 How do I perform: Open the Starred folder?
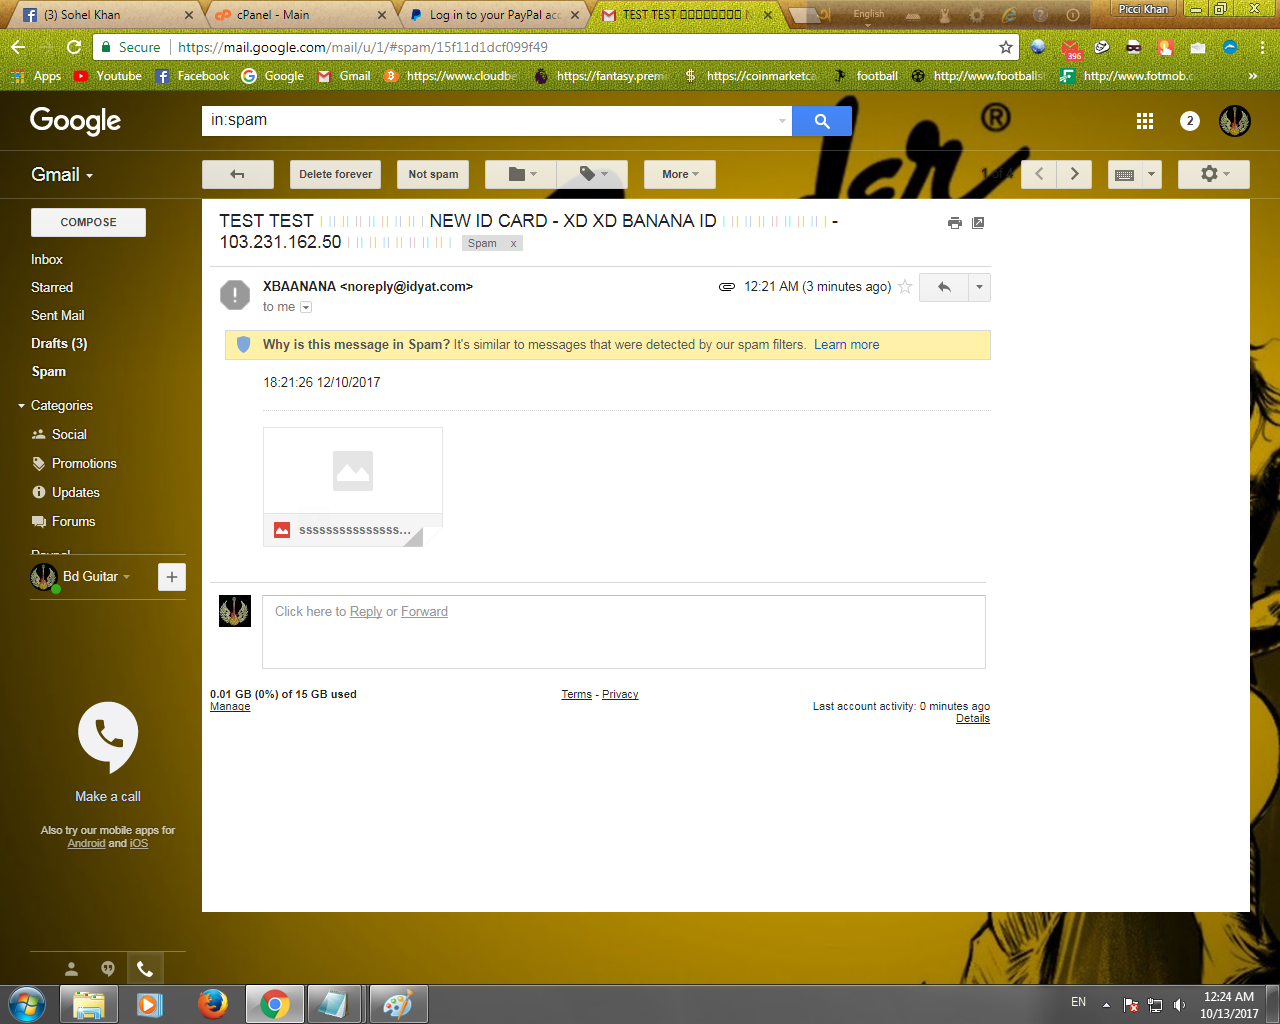click(52, 287)
